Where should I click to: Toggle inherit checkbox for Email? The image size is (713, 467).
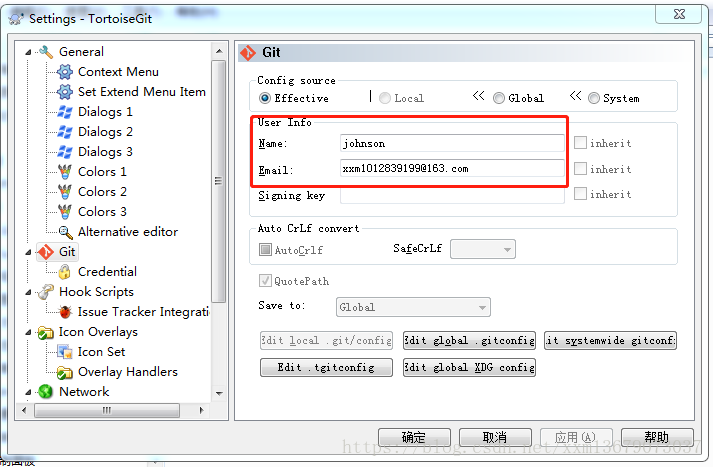click(580, 169)
